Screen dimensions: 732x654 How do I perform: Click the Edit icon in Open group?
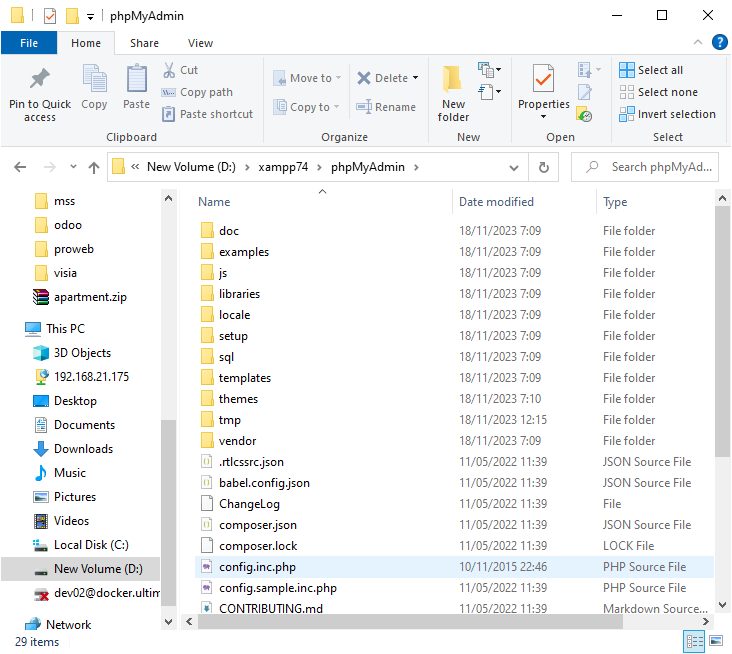click(584, 92)
